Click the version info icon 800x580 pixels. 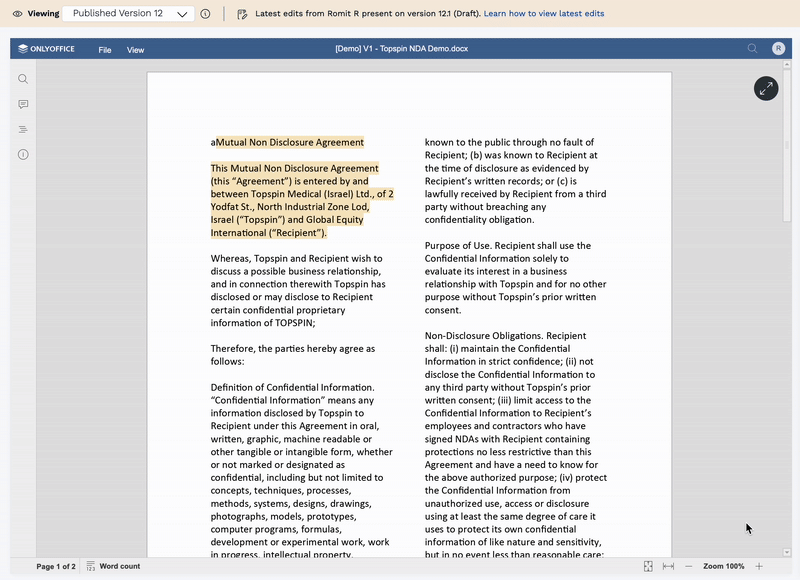[205, 14]
